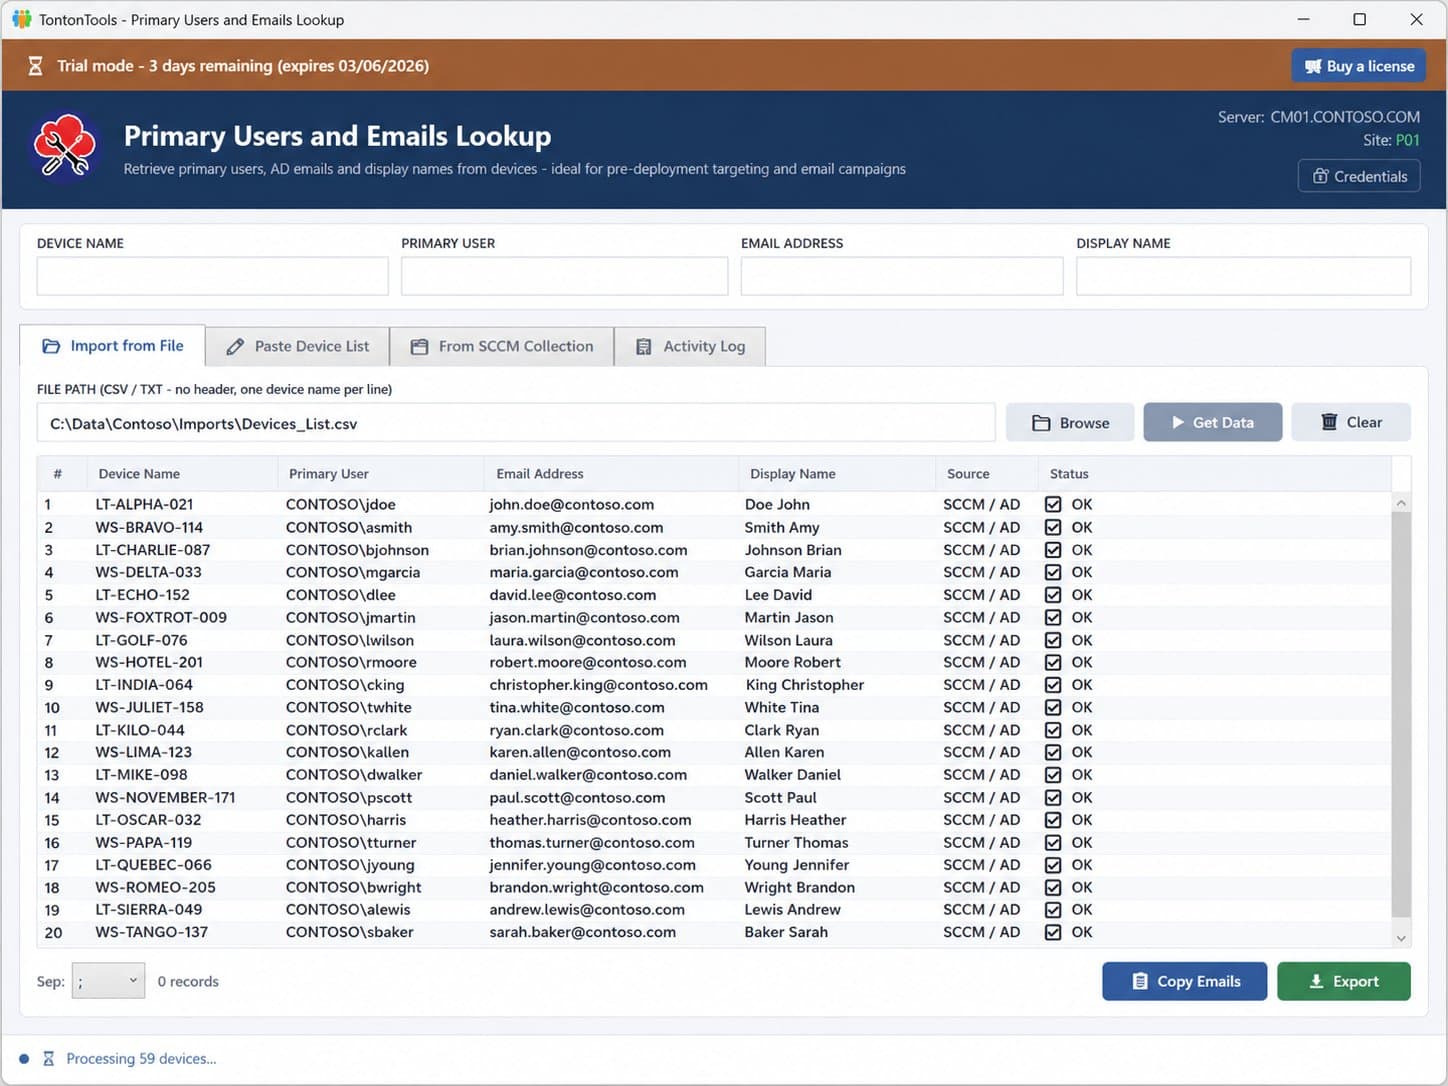Click the 0 records label
1448x1086 pixels.
pos(188,981)
